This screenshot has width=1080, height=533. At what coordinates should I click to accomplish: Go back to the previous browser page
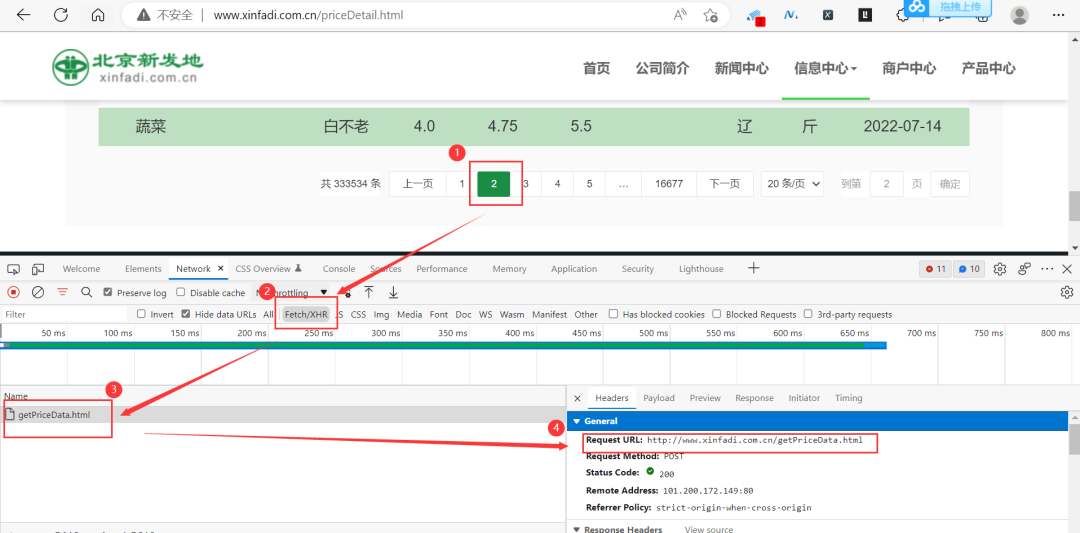coord(23,15)
